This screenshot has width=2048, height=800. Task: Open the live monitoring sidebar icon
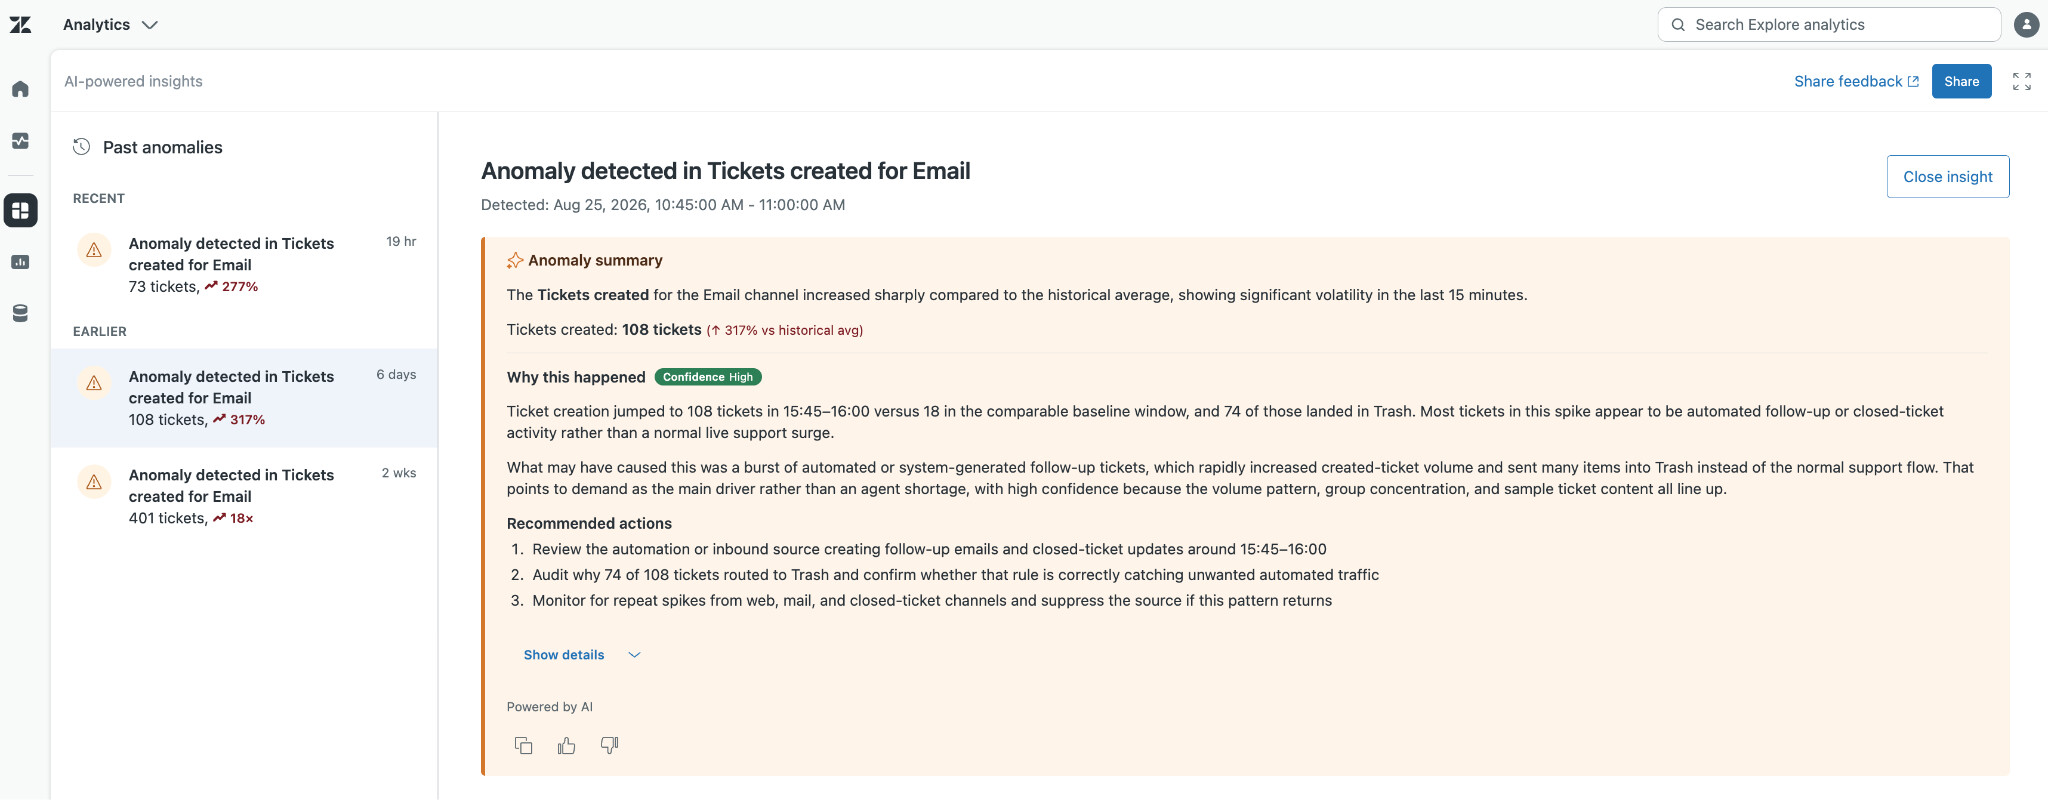pyautogui.click(x=20, y=141)
